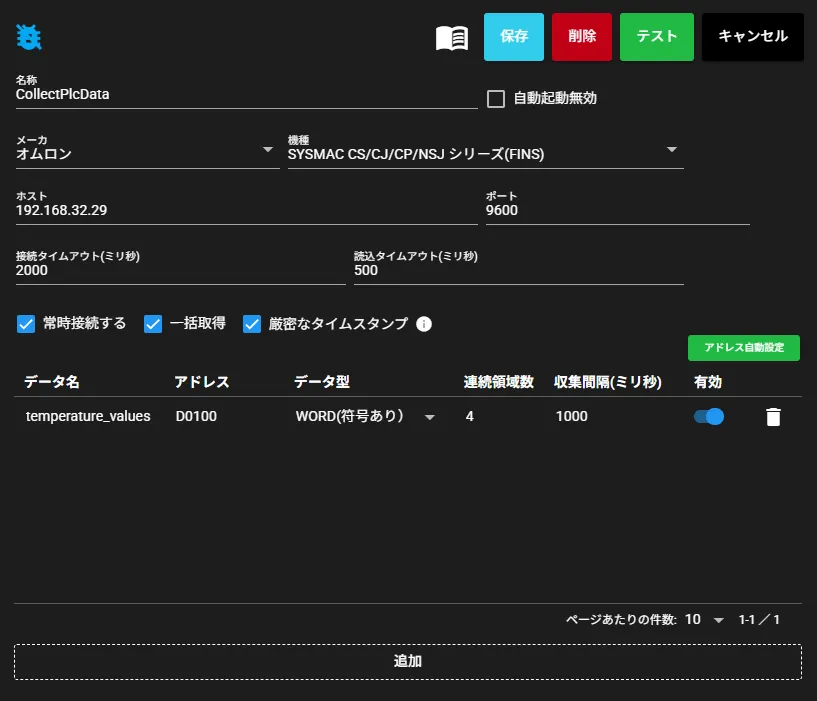
Task: Click the アドレス自動設定 button
Action: click(744, 348)
